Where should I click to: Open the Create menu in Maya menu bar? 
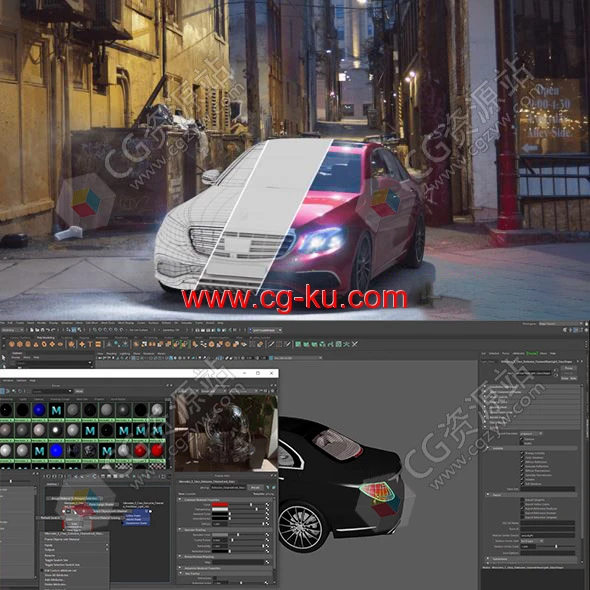tap(20, 323)
